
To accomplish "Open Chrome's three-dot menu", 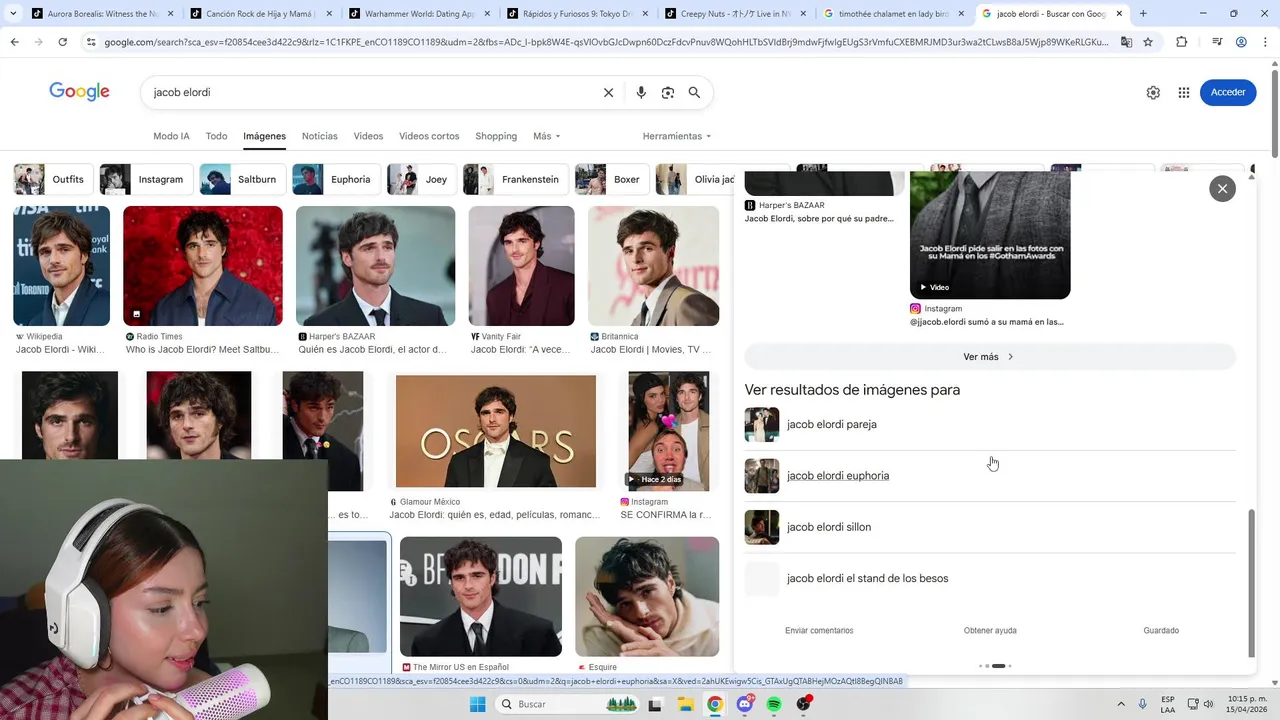I will coord(1264,42).
